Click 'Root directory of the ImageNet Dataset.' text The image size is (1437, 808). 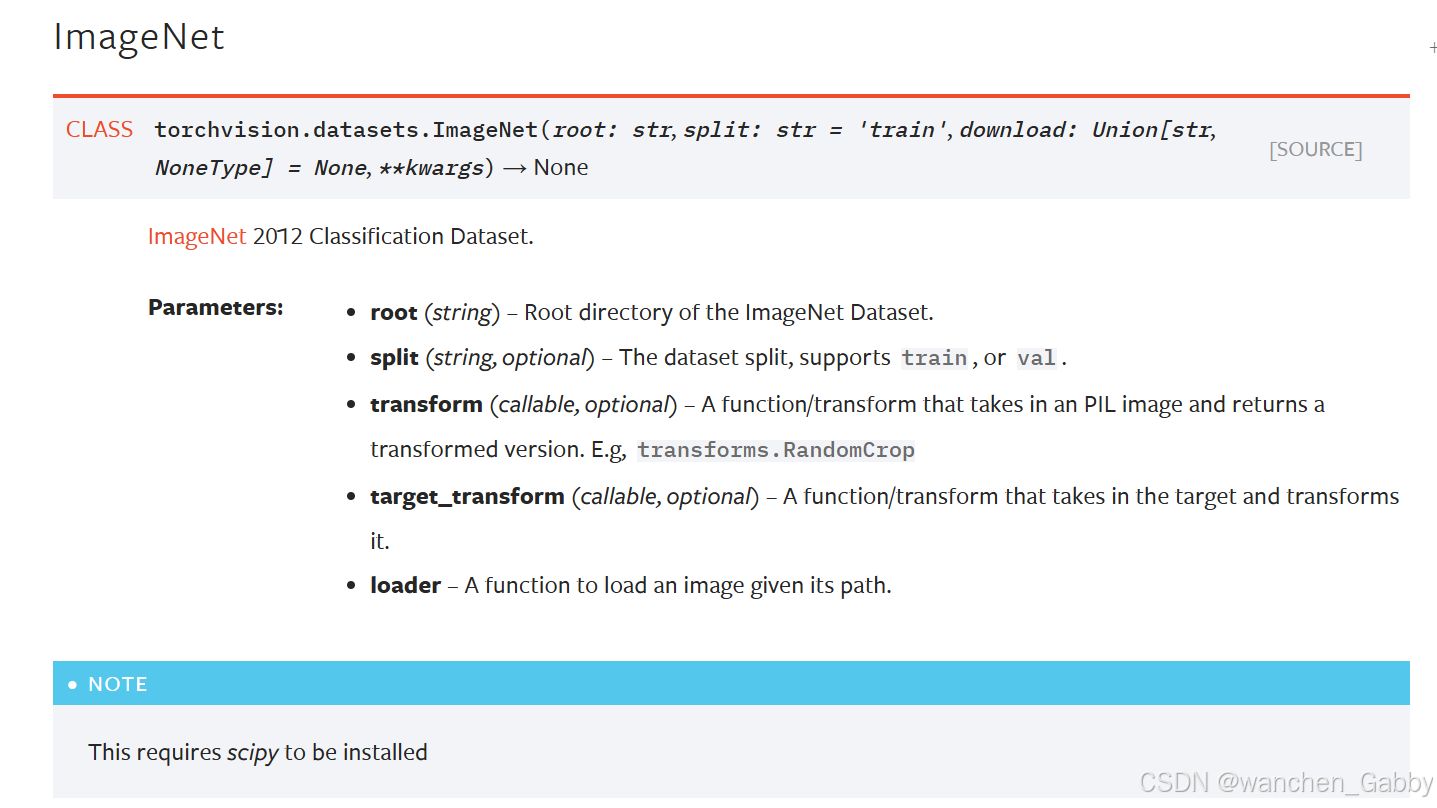coord(729,312)
